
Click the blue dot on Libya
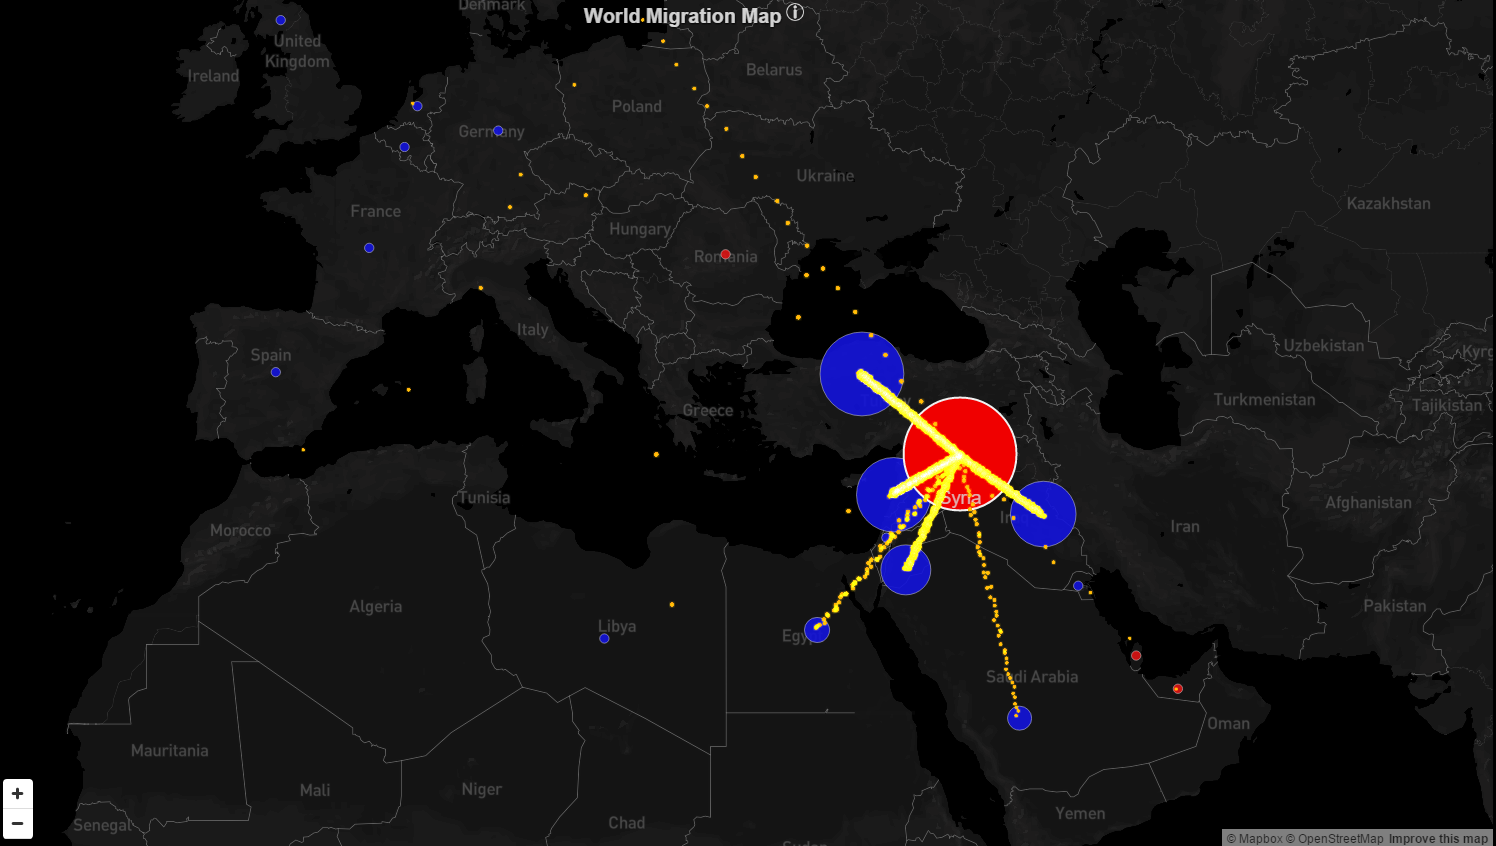(604, 638)
